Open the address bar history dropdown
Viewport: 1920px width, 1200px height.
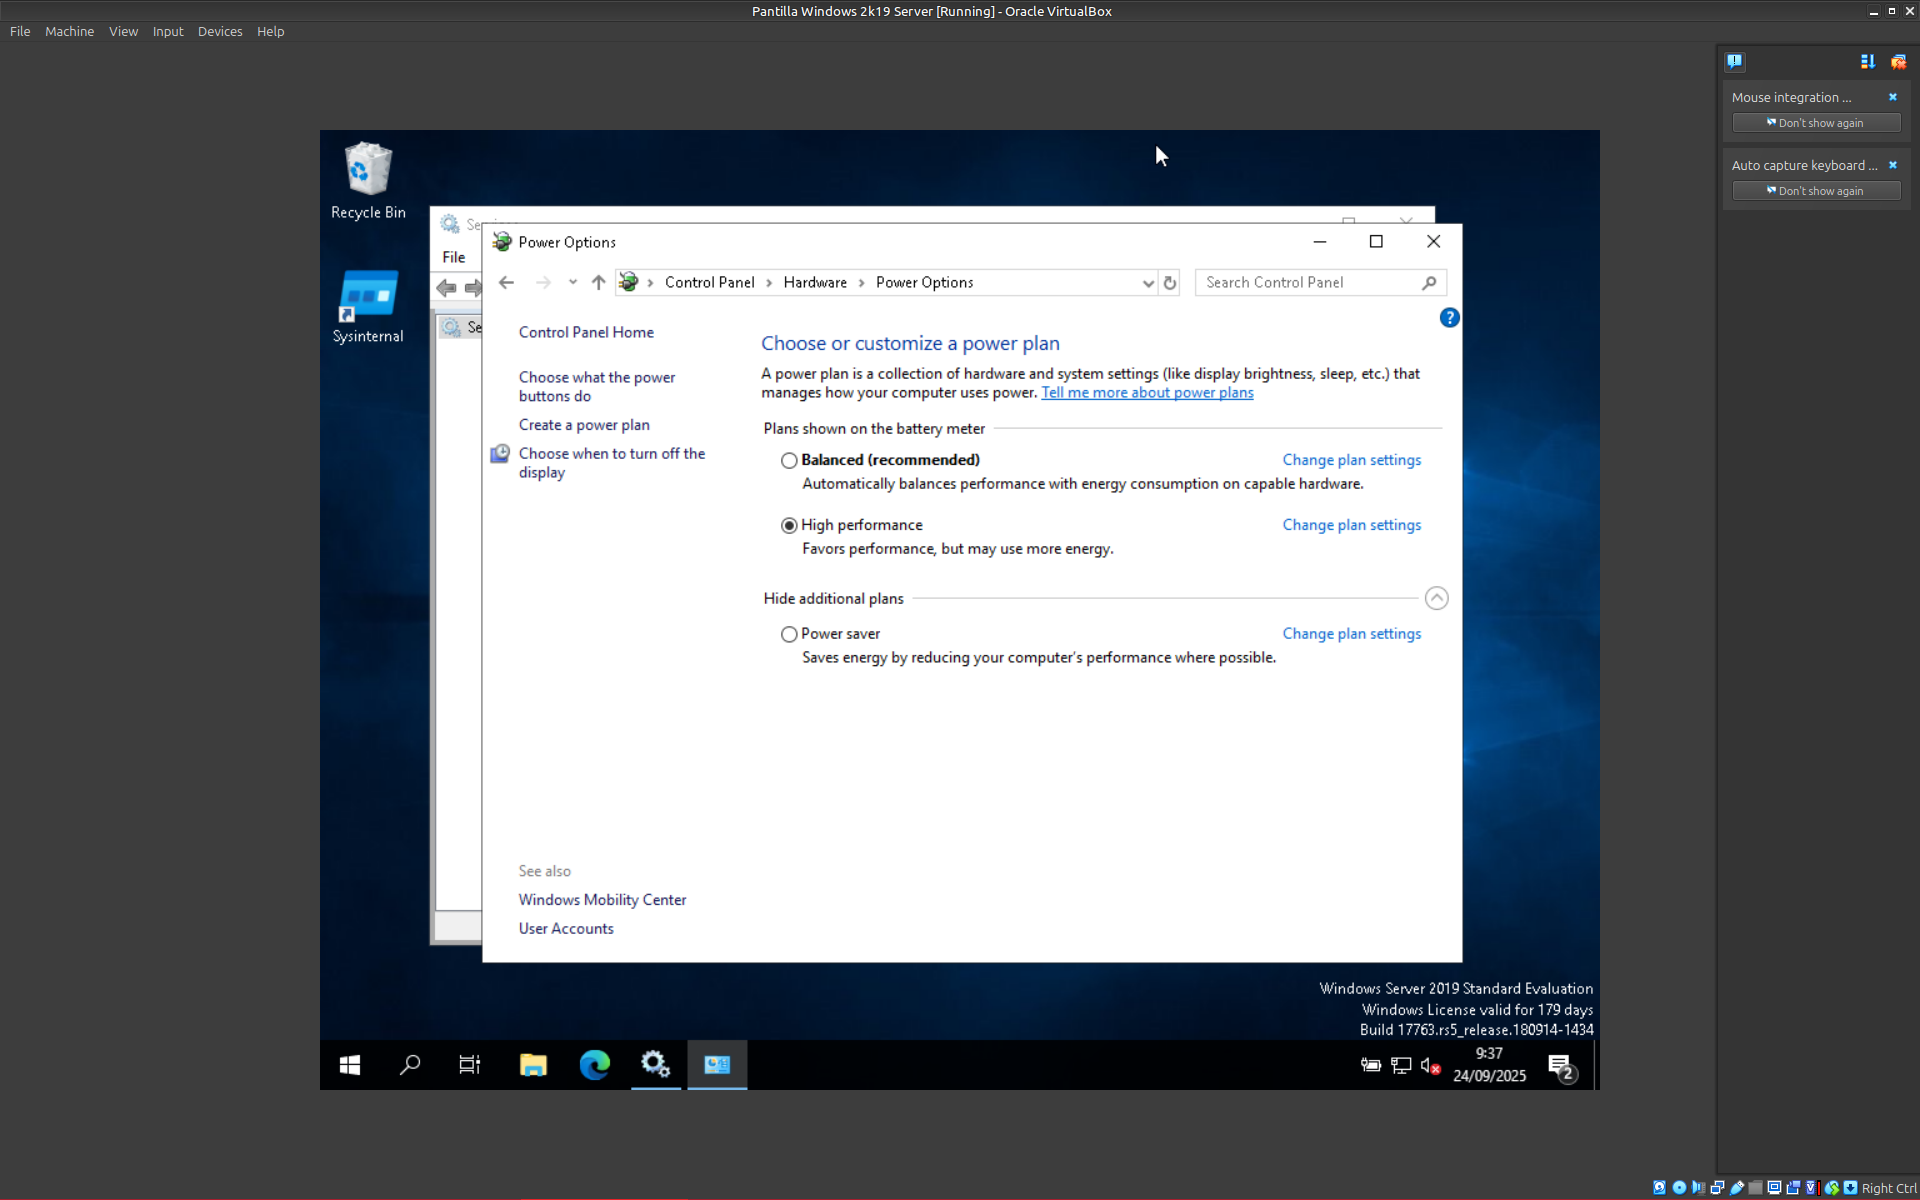(1147, 283)
